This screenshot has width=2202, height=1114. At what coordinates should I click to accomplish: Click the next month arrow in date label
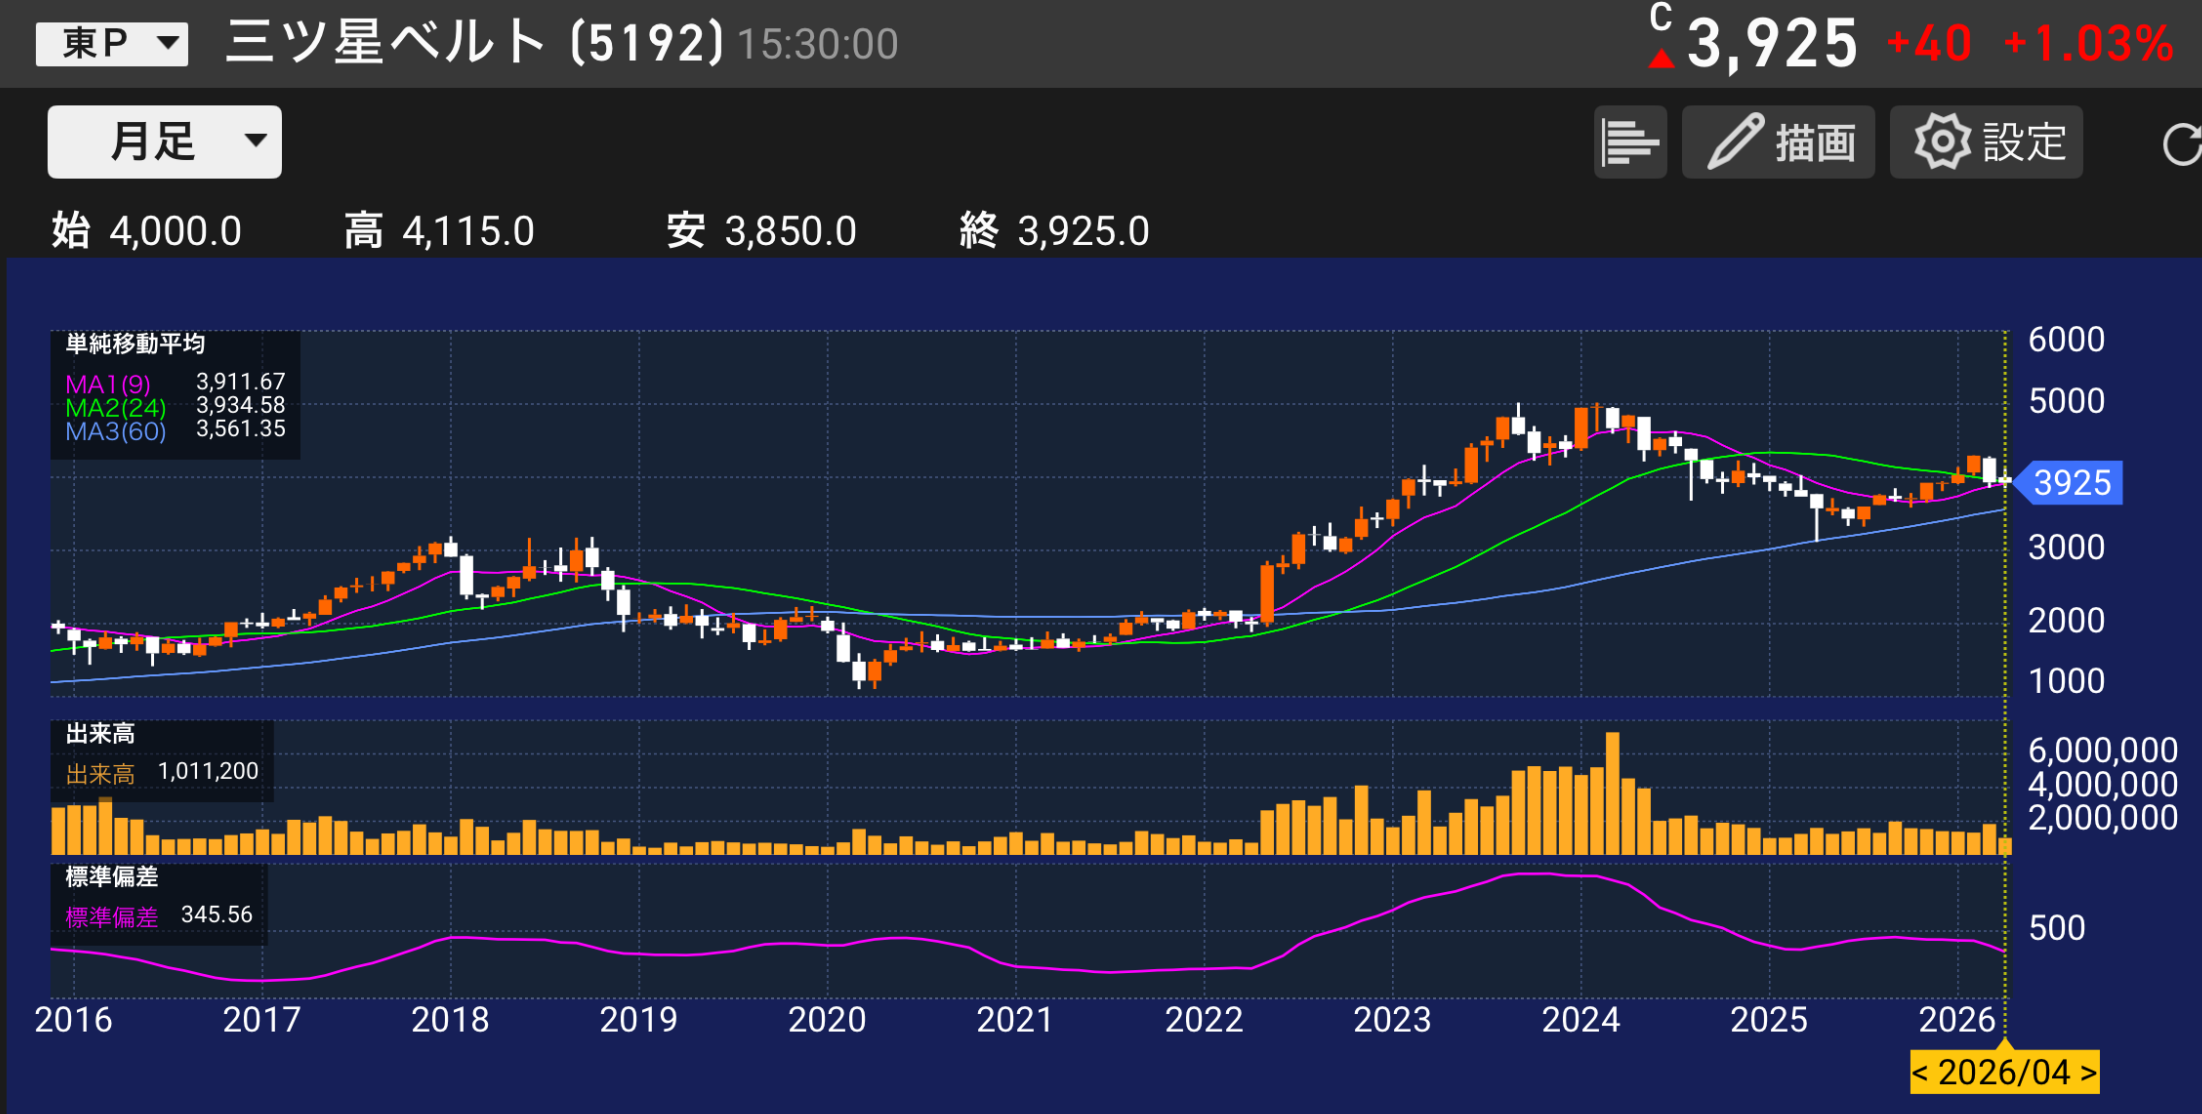(x=2088, y=1072)
